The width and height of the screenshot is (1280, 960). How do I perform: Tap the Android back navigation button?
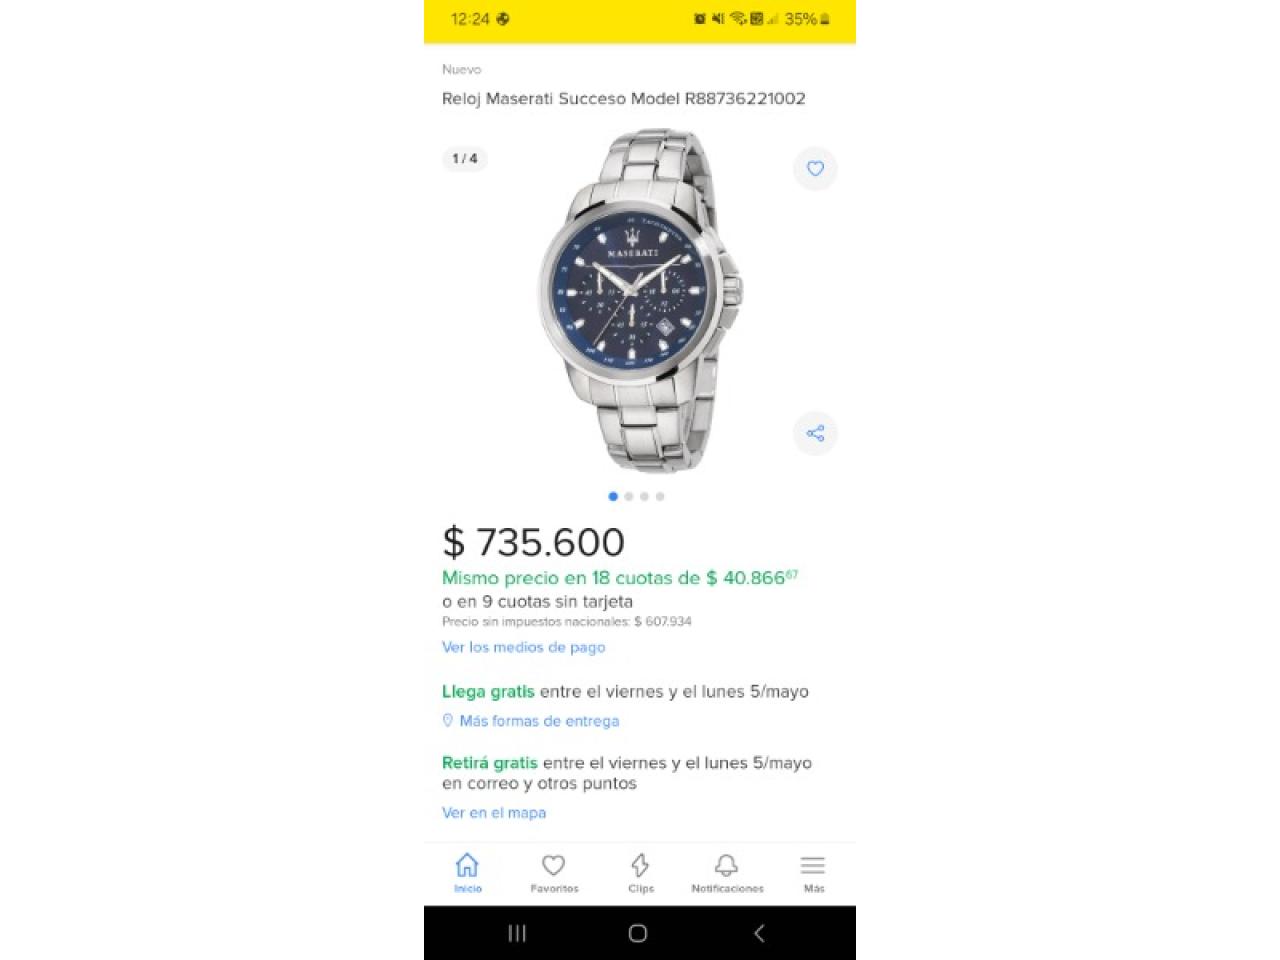click(x=759, y=933)
